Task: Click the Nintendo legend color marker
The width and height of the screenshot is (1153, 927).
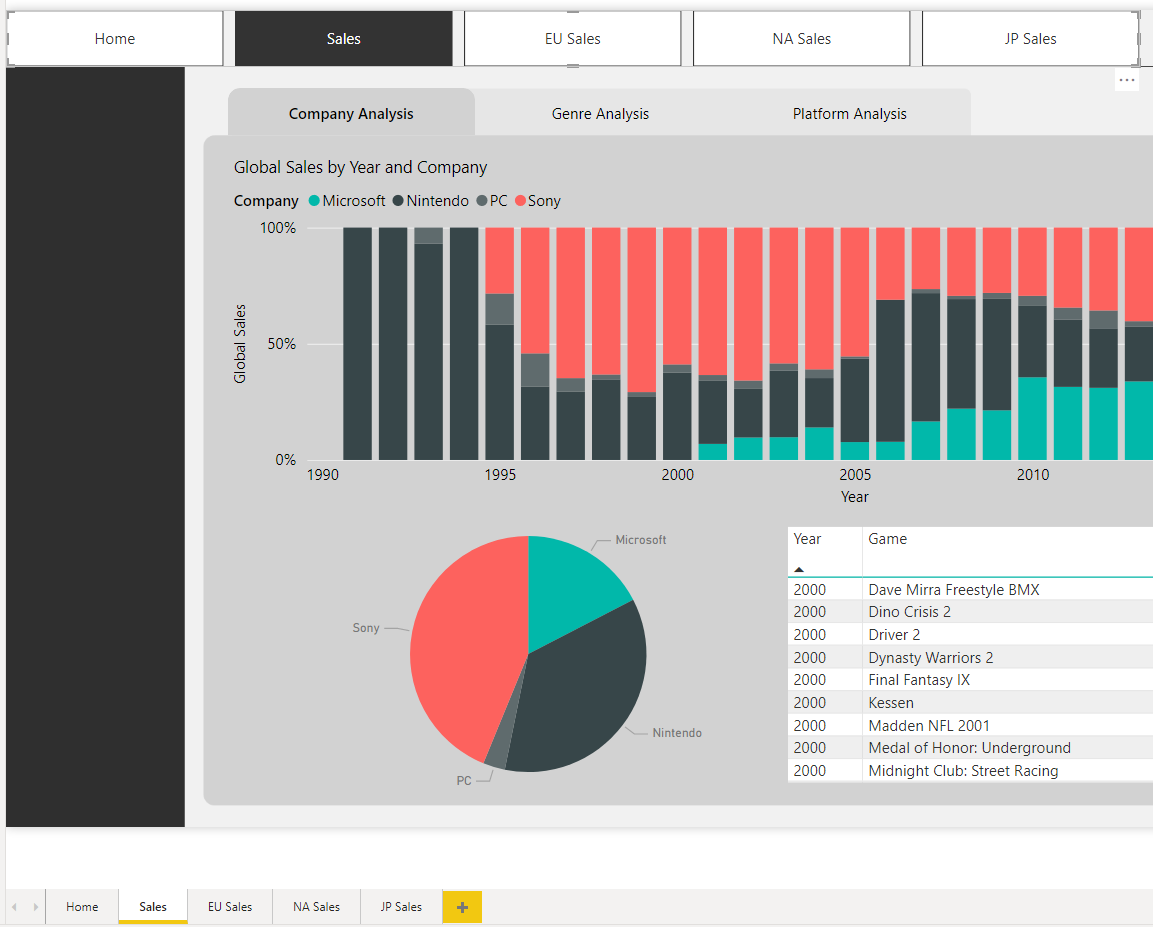Action: pos(398,201)
